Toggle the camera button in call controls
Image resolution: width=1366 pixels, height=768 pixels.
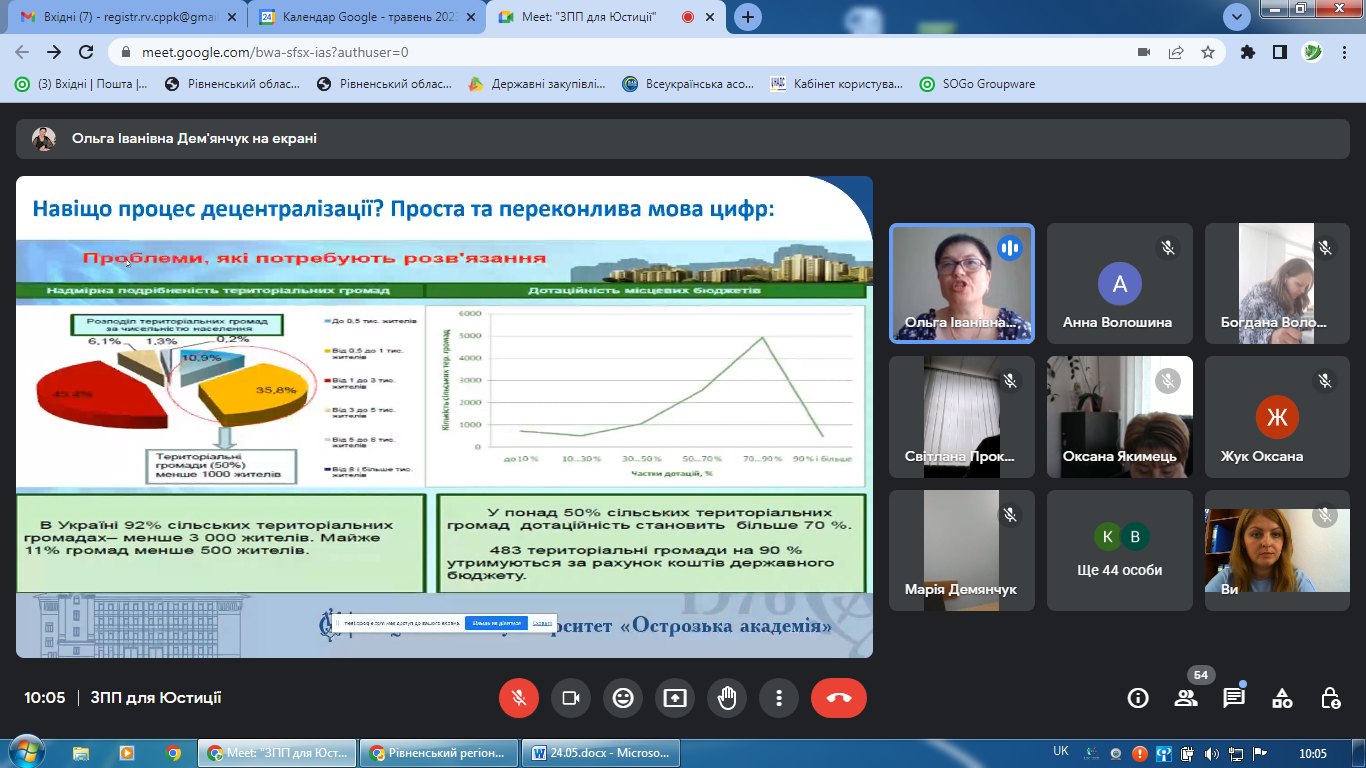pos(571,698)
